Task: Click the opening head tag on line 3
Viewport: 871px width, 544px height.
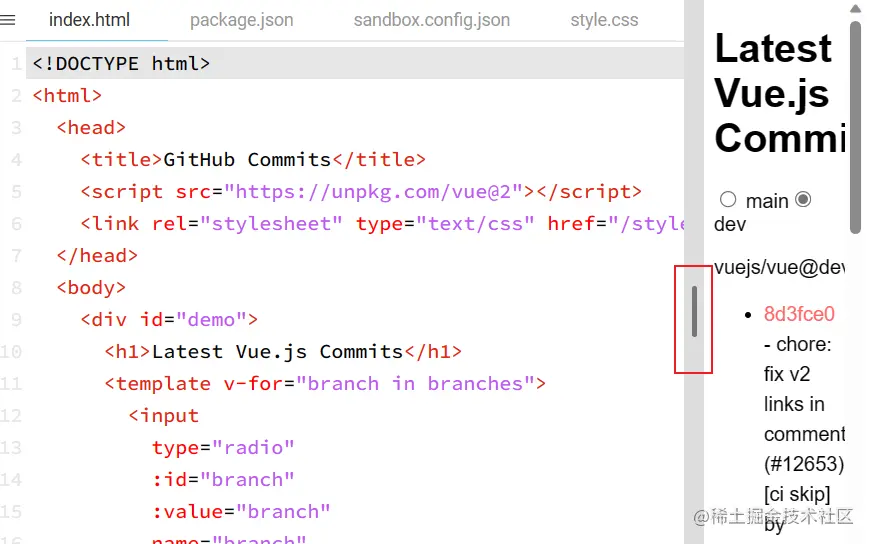Action: point(91,128)
